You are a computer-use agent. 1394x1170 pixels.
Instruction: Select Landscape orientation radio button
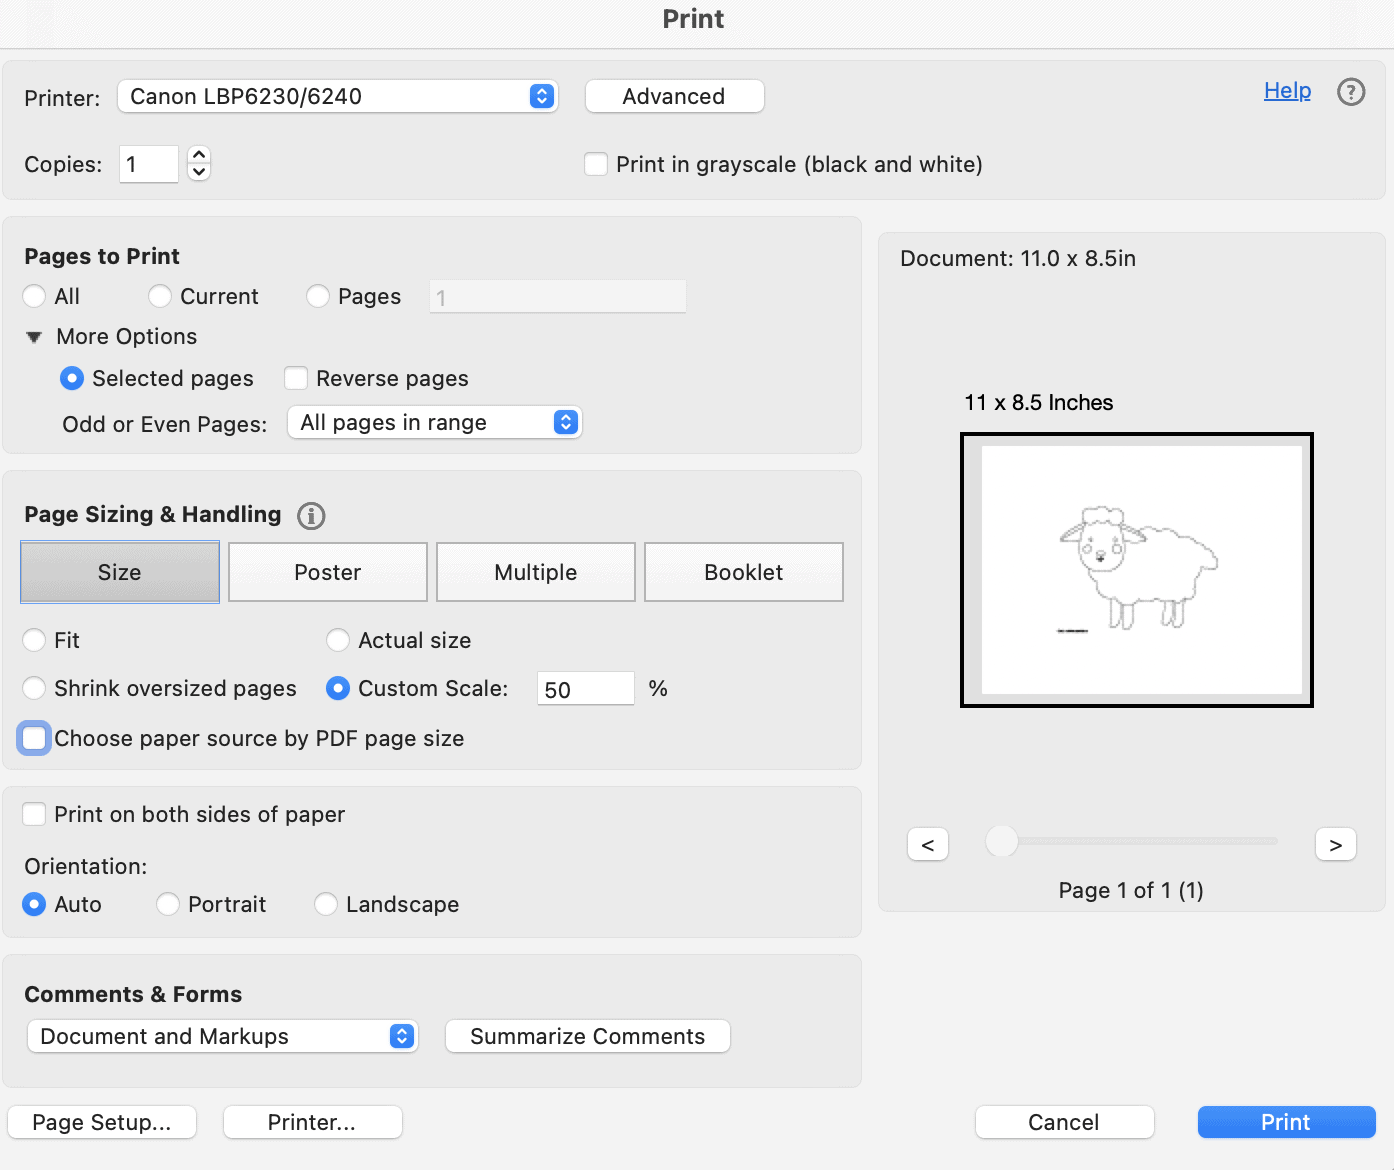point(326,904)
